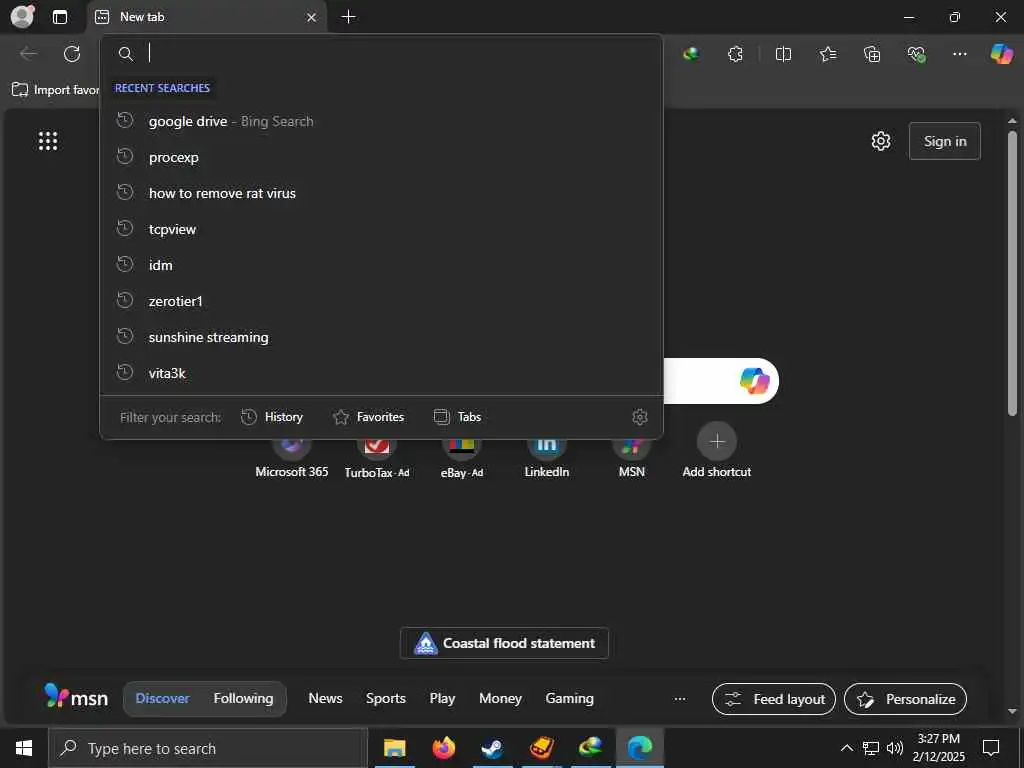Click Copilot icon in page search box
Viewport: 1024px width, 768px height.
pos(754,381)
